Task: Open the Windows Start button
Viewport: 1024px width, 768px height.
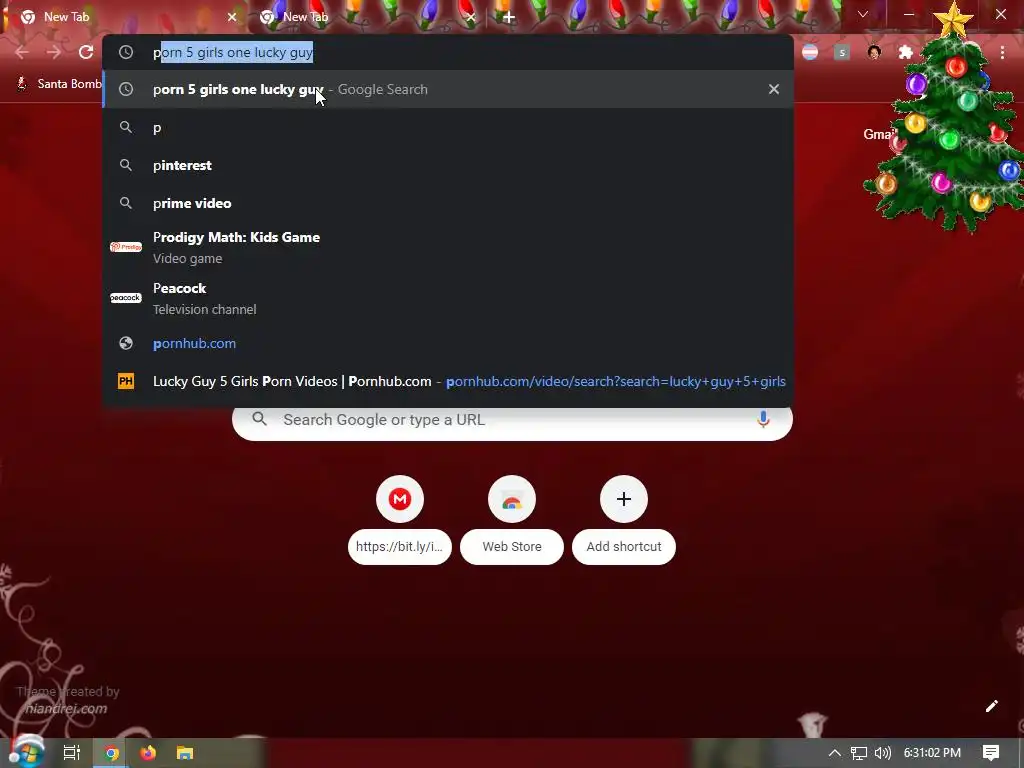Action: (26, 753)
